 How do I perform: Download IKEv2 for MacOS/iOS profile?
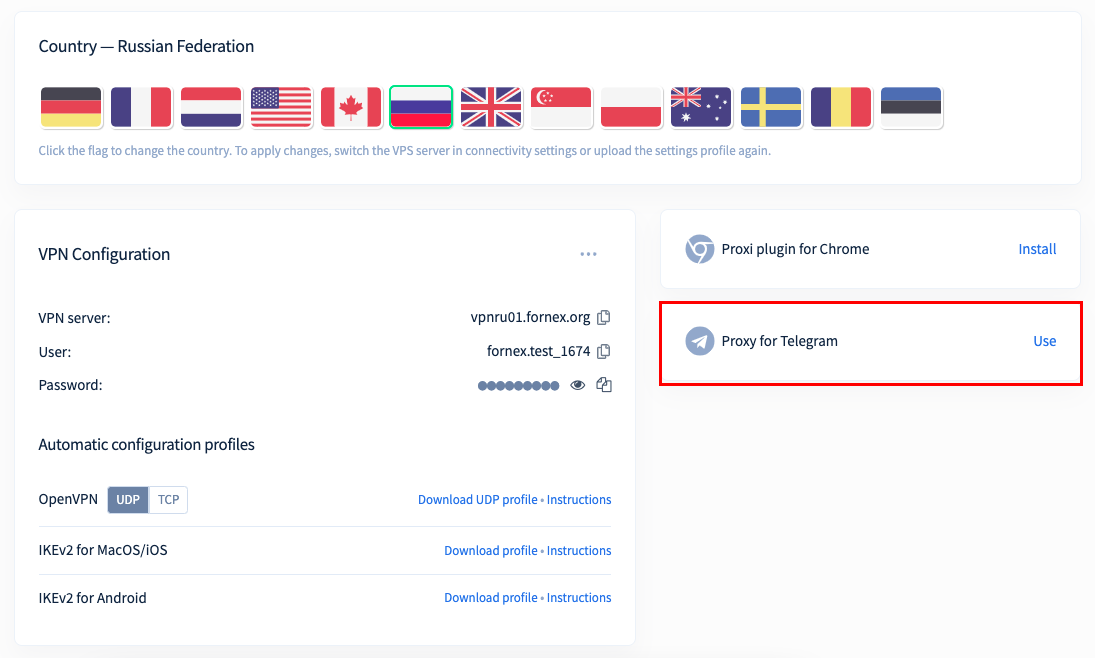491,550
